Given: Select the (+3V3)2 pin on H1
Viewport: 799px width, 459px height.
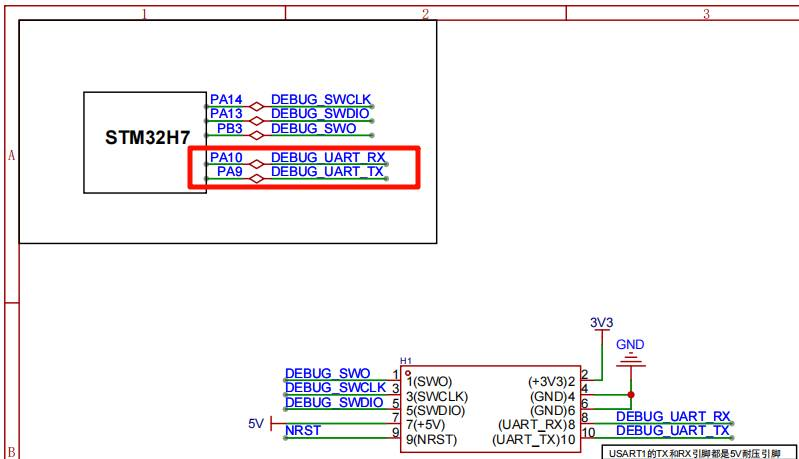Looking at the screenshot, I should click(x=551, y=382).
